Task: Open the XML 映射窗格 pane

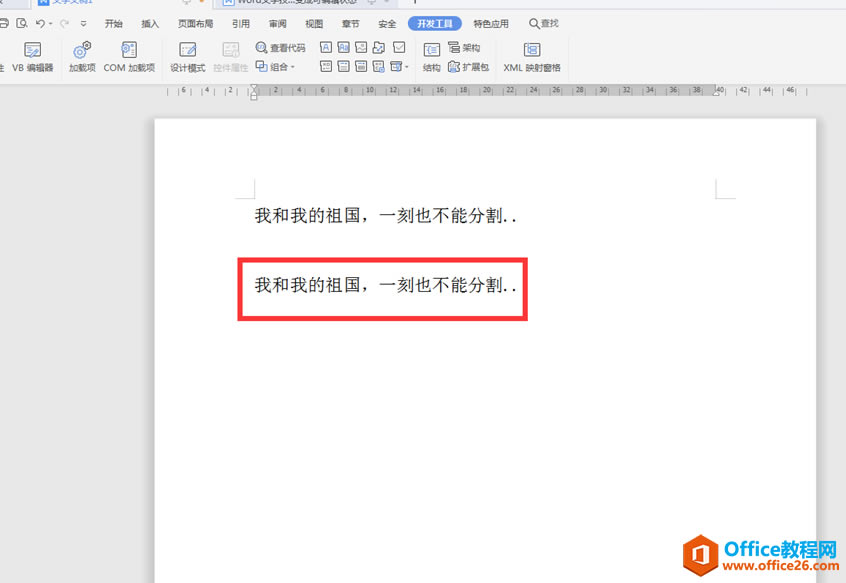Action: (x=532, y=56)
